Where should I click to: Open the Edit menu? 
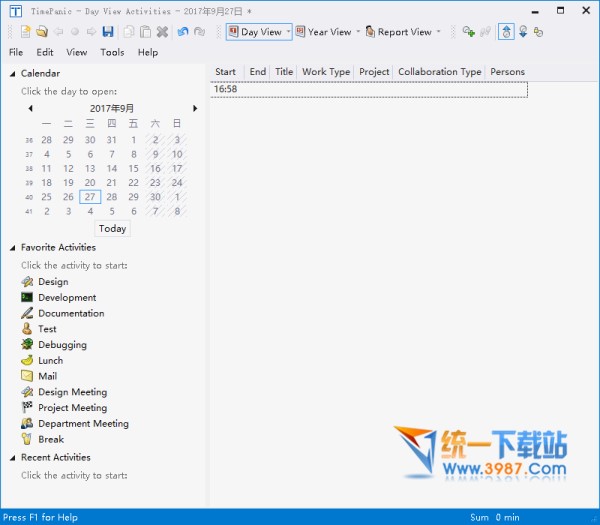pos(45,52)
